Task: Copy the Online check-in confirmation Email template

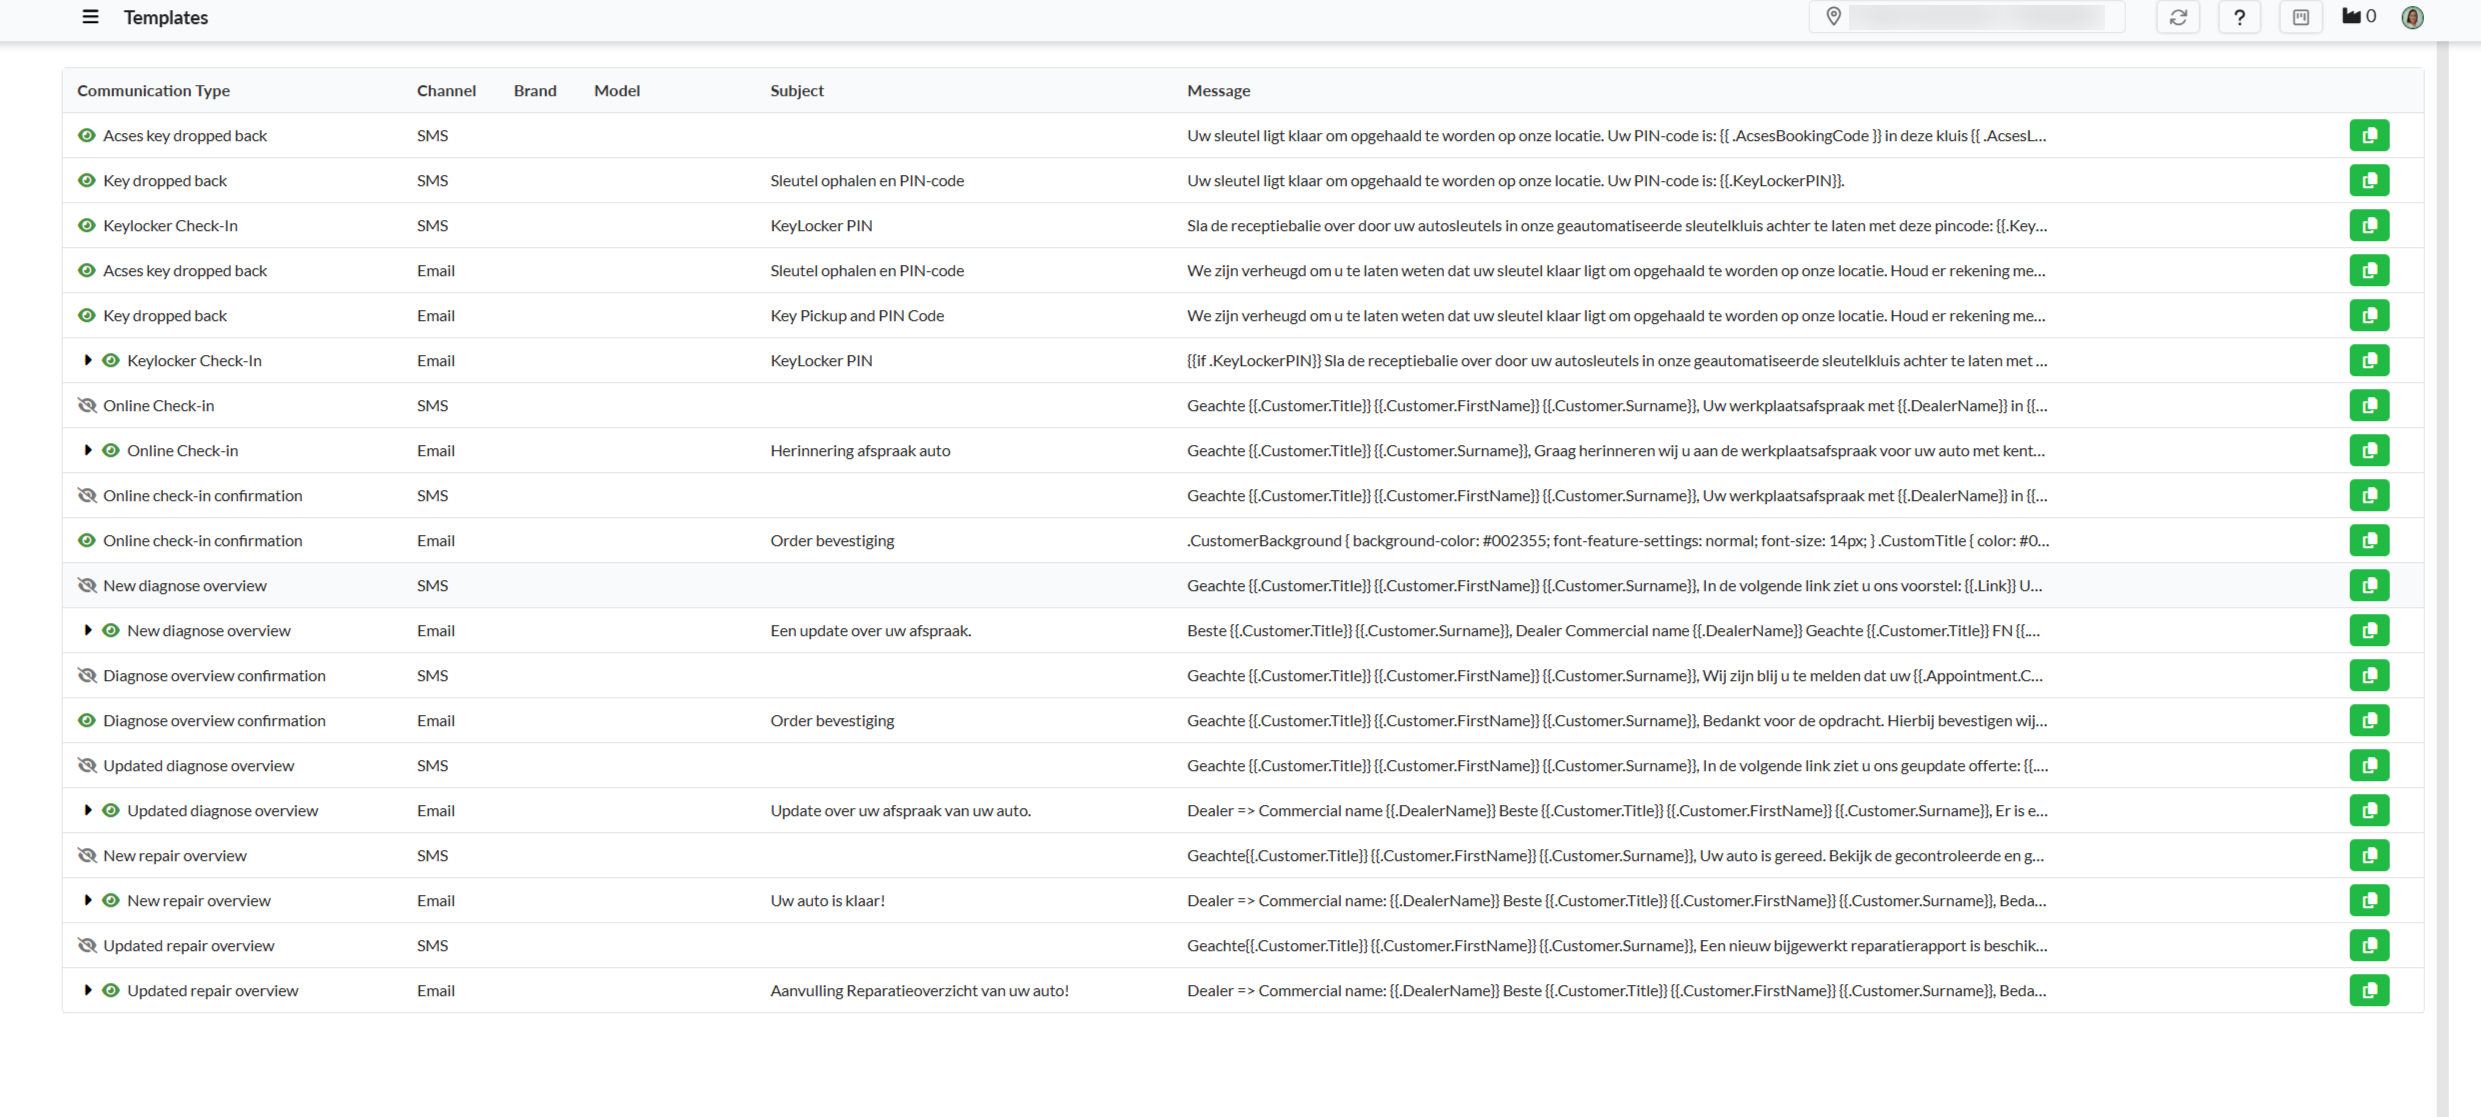Action: pyautogui.click(x=2368, y=540)
